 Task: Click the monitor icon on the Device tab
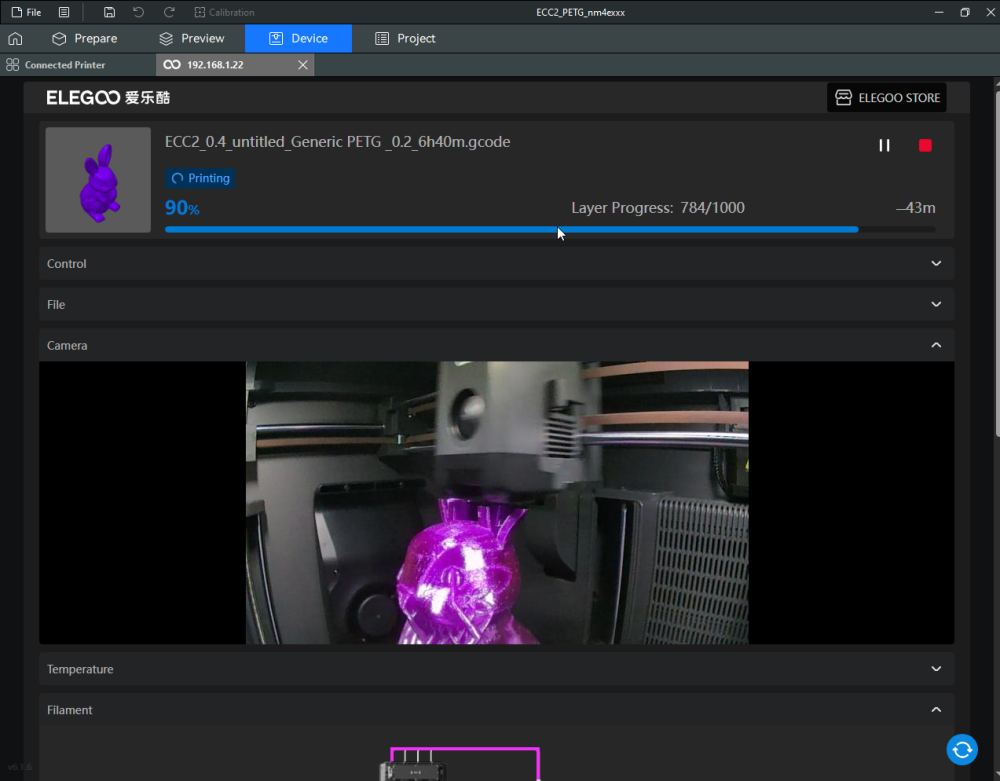276,38
